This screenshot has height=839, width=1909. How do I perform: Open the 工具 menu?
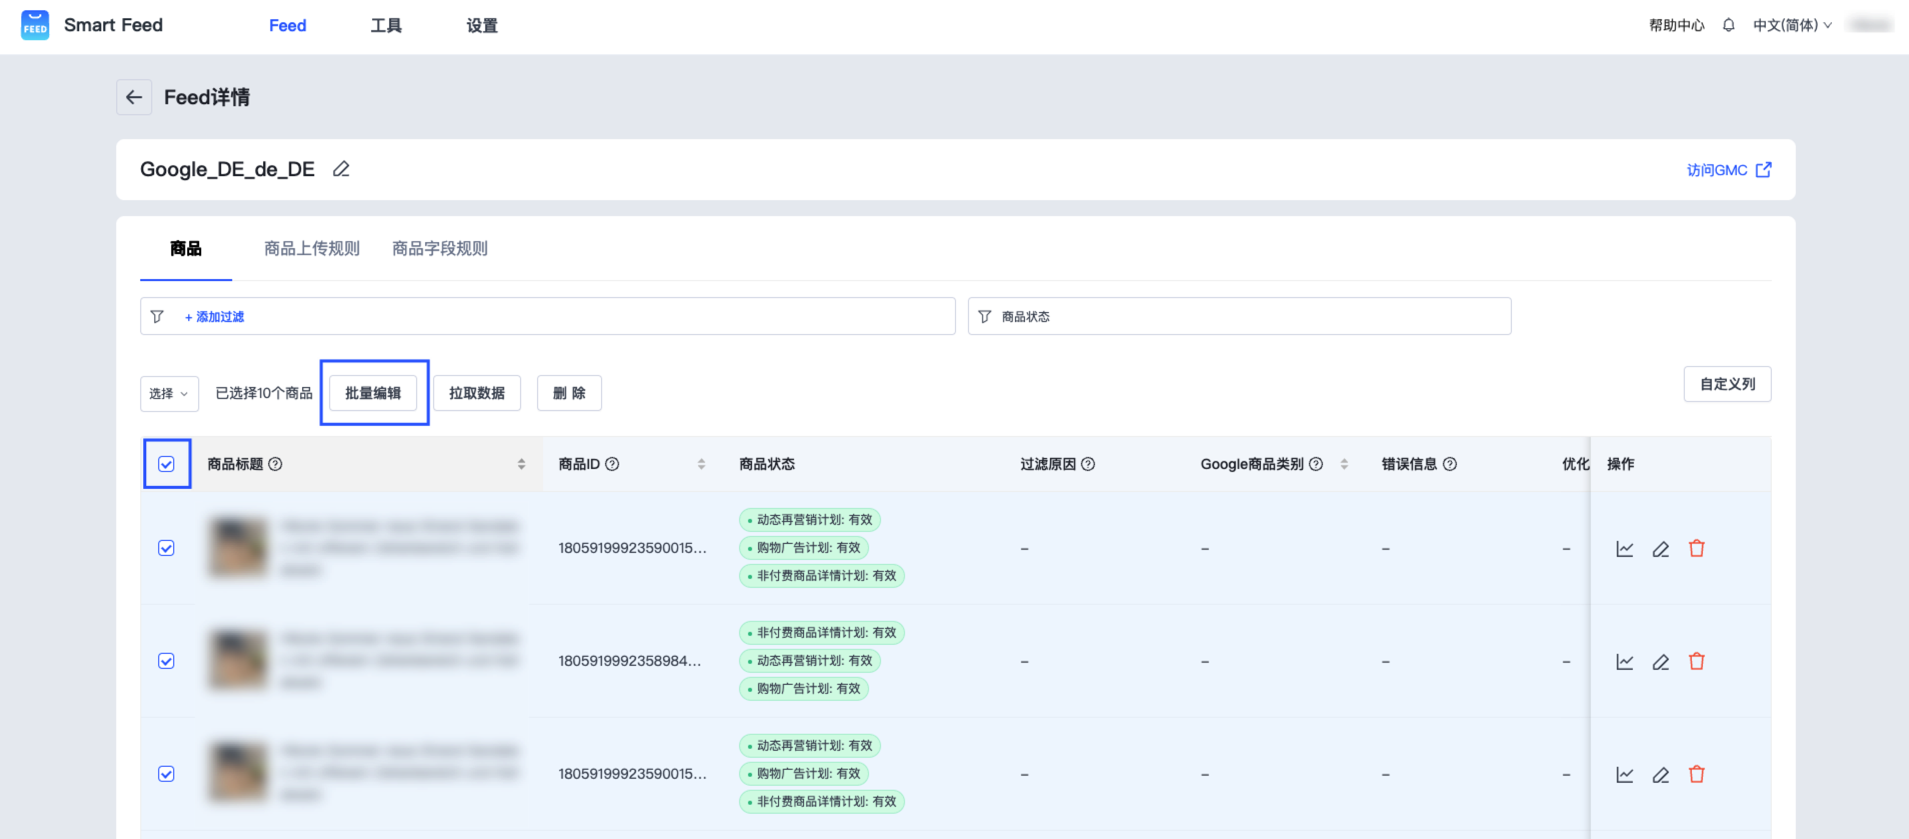point(386,25)
